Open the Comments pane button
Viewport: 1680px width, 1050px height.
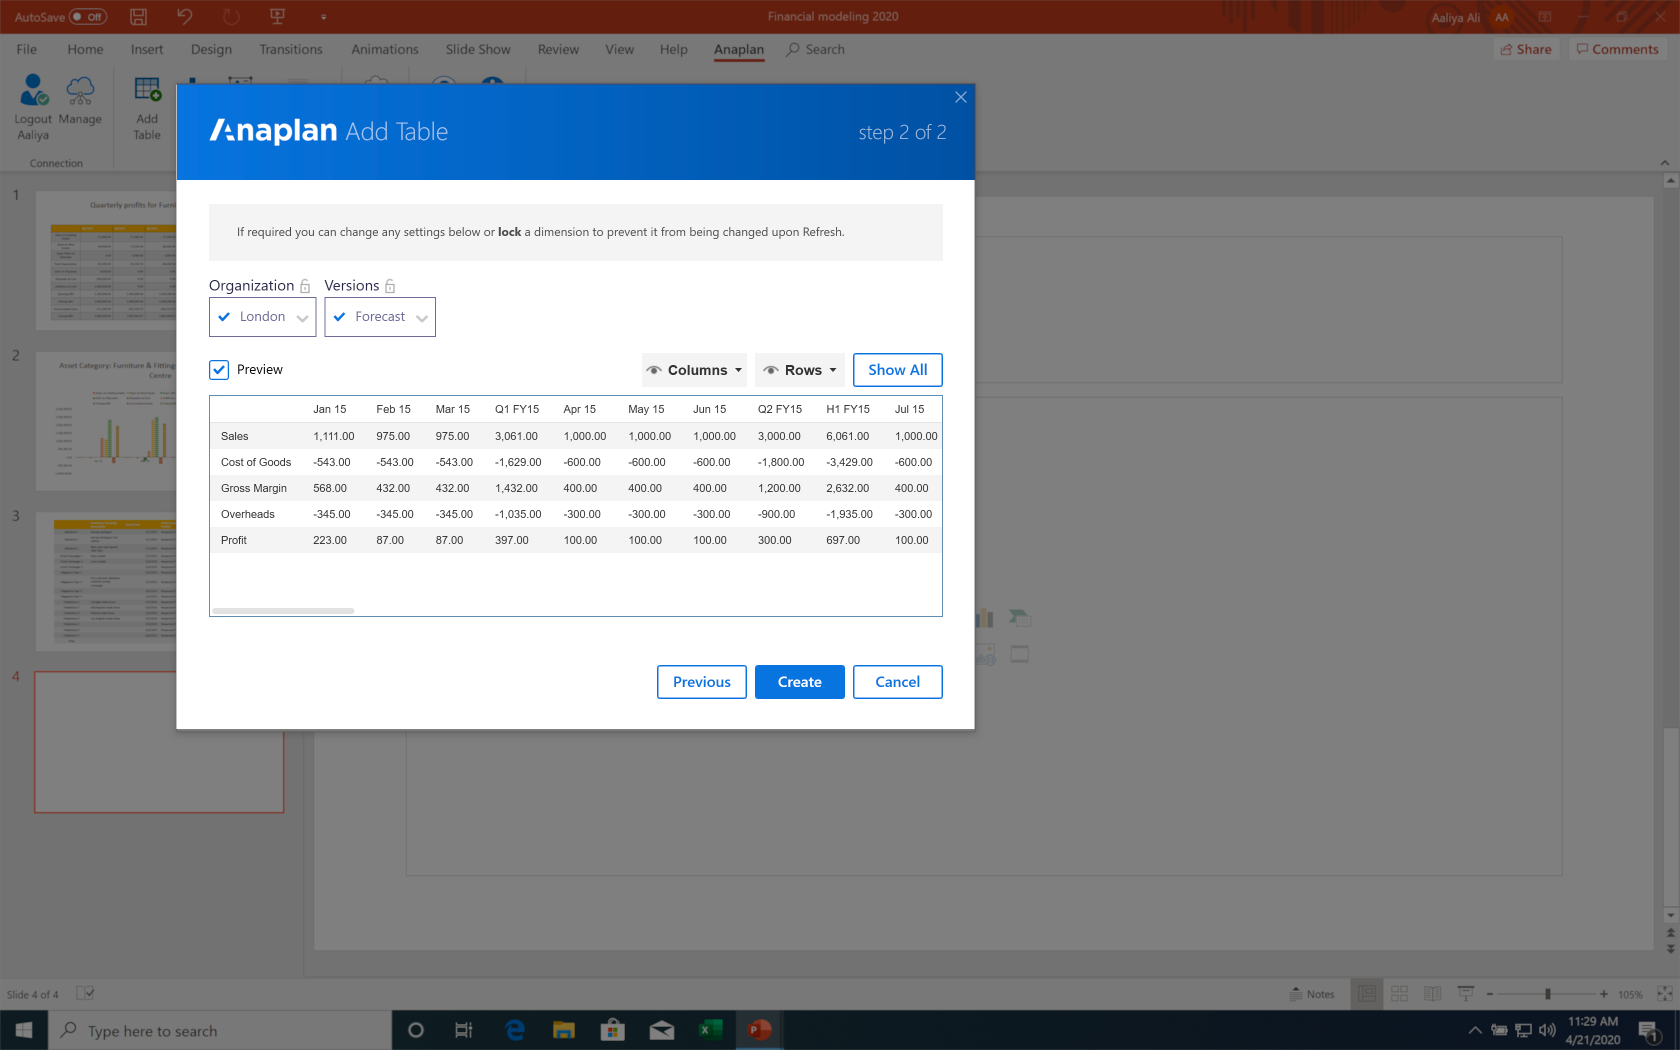point(1617,49)
